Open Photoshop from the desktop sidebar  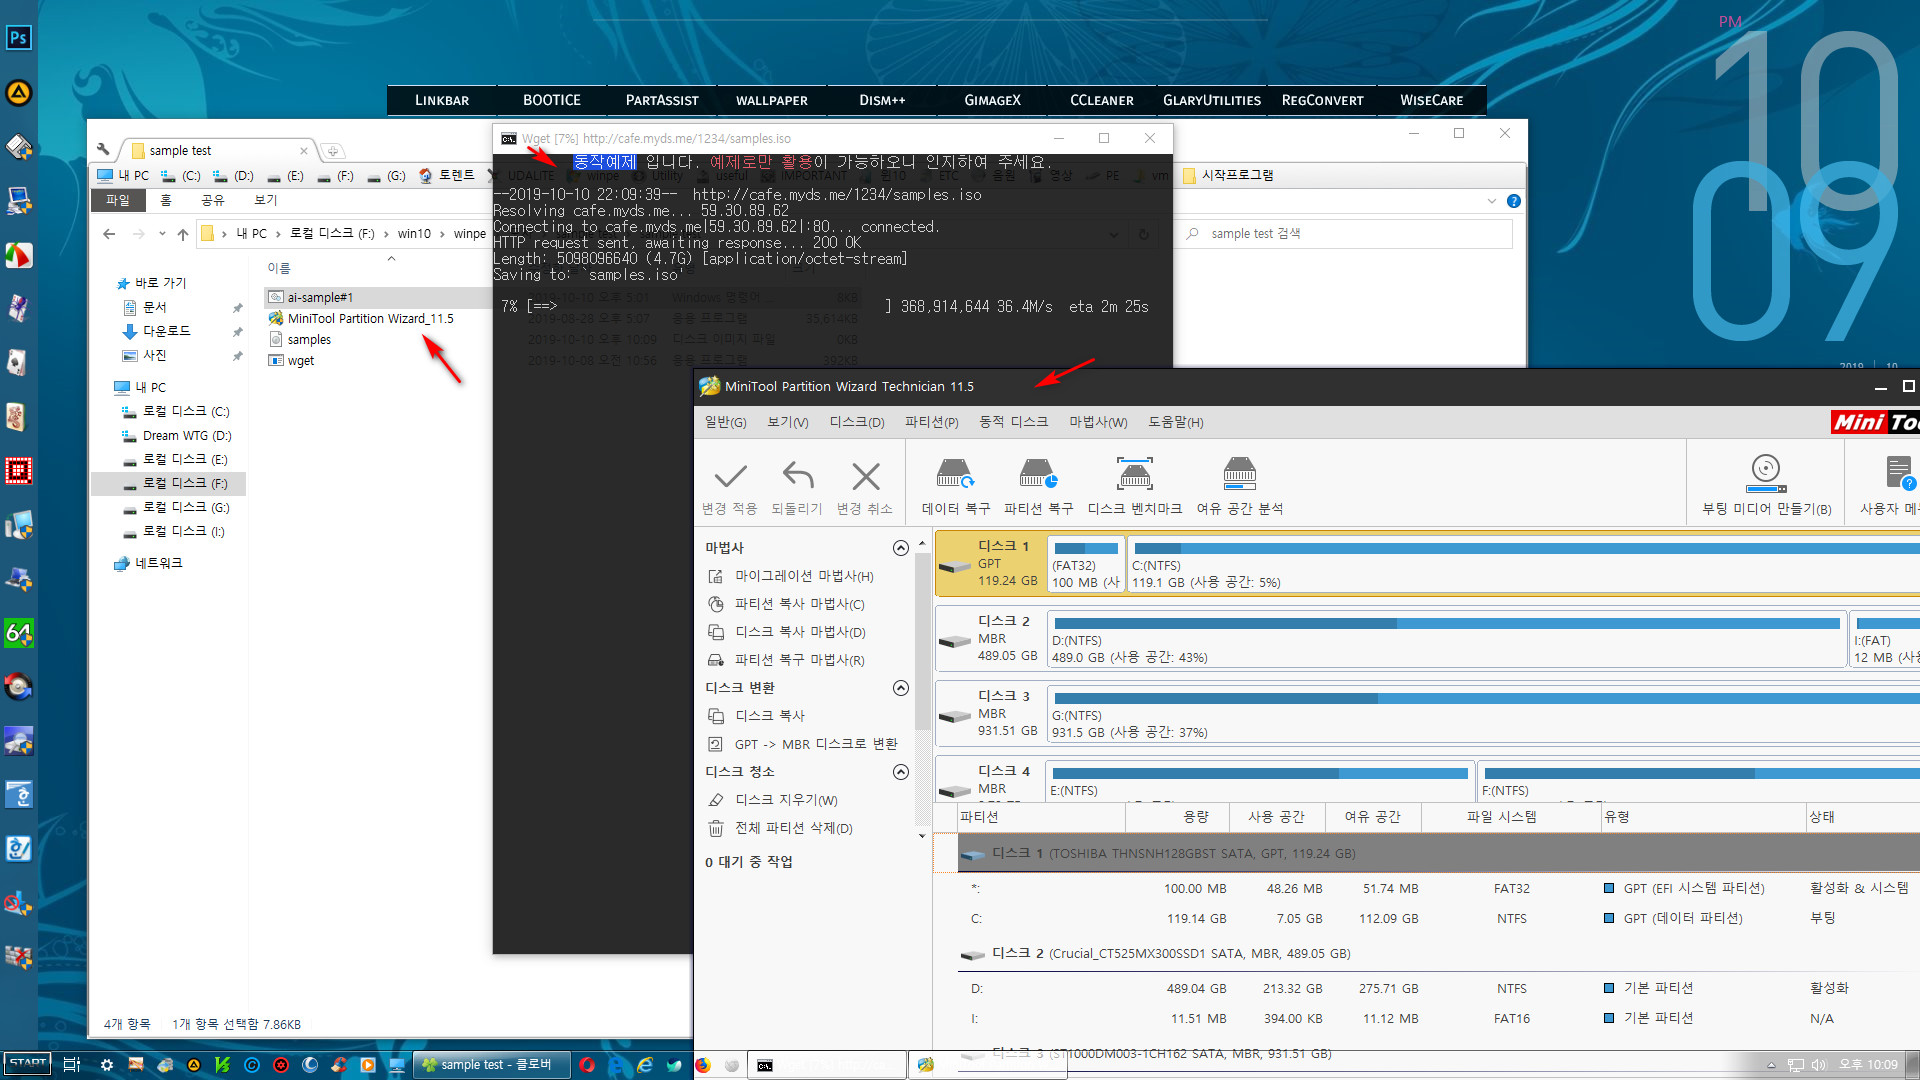tap(19, 38)
